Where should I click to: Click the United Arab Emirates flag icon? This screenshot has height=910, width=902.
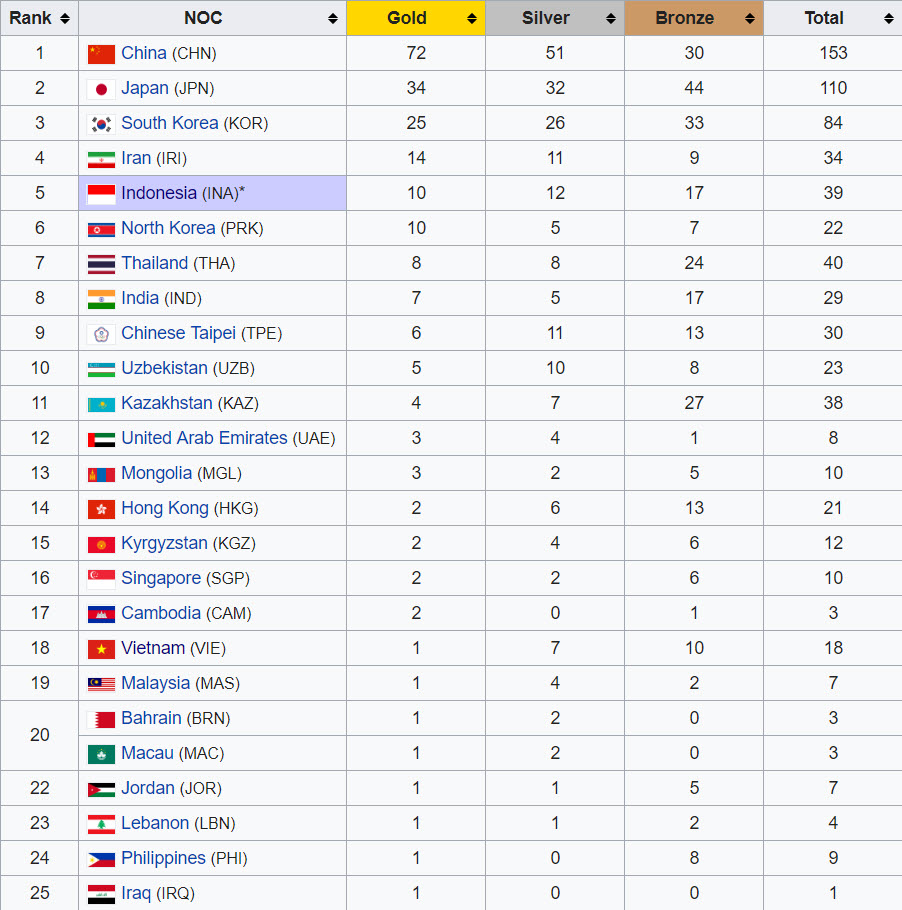[101, 439]
